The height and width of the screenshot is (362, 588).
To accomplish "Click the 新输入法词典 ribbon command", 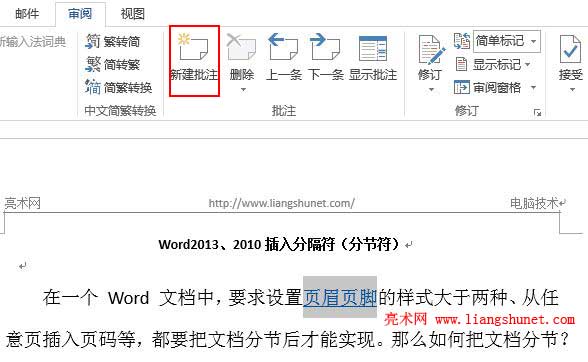I will click(x=33, y=41).
